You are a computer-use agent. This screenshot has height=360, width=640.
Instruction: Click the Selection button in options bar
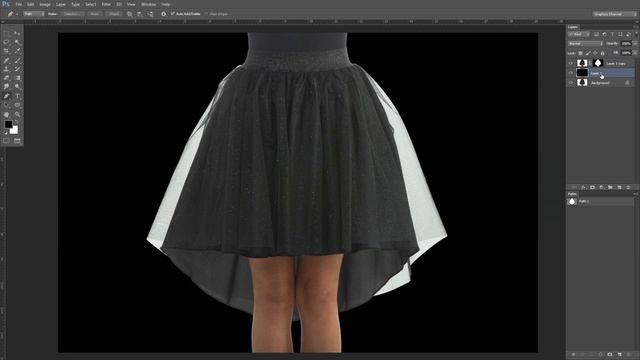click(x=72, y=14)
